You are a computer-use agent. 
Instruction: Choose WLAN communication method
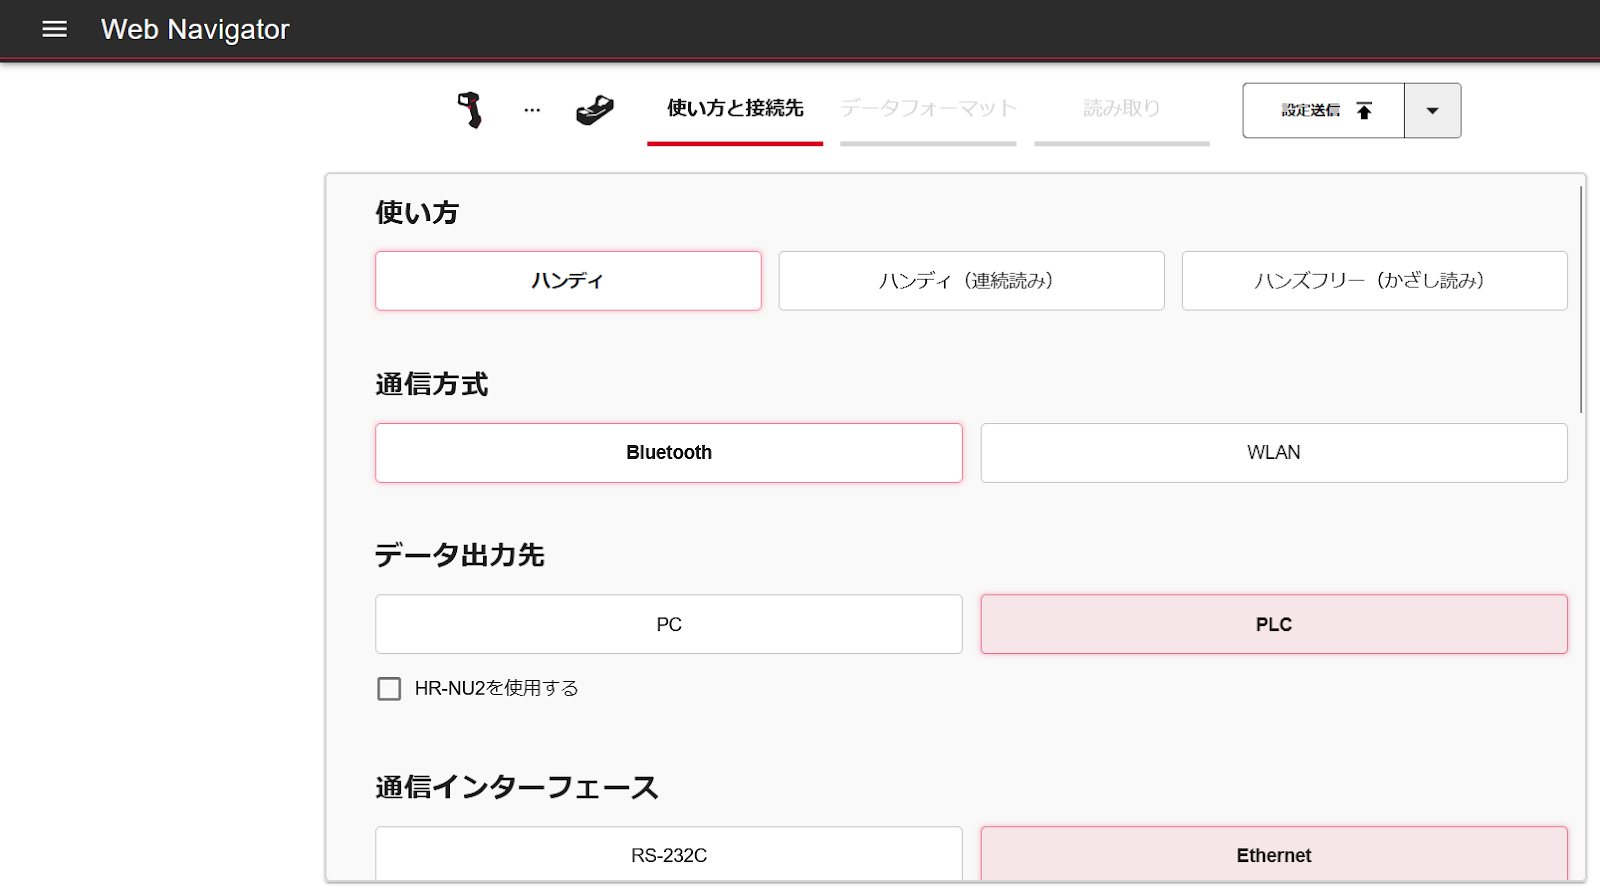(1274, 453)
